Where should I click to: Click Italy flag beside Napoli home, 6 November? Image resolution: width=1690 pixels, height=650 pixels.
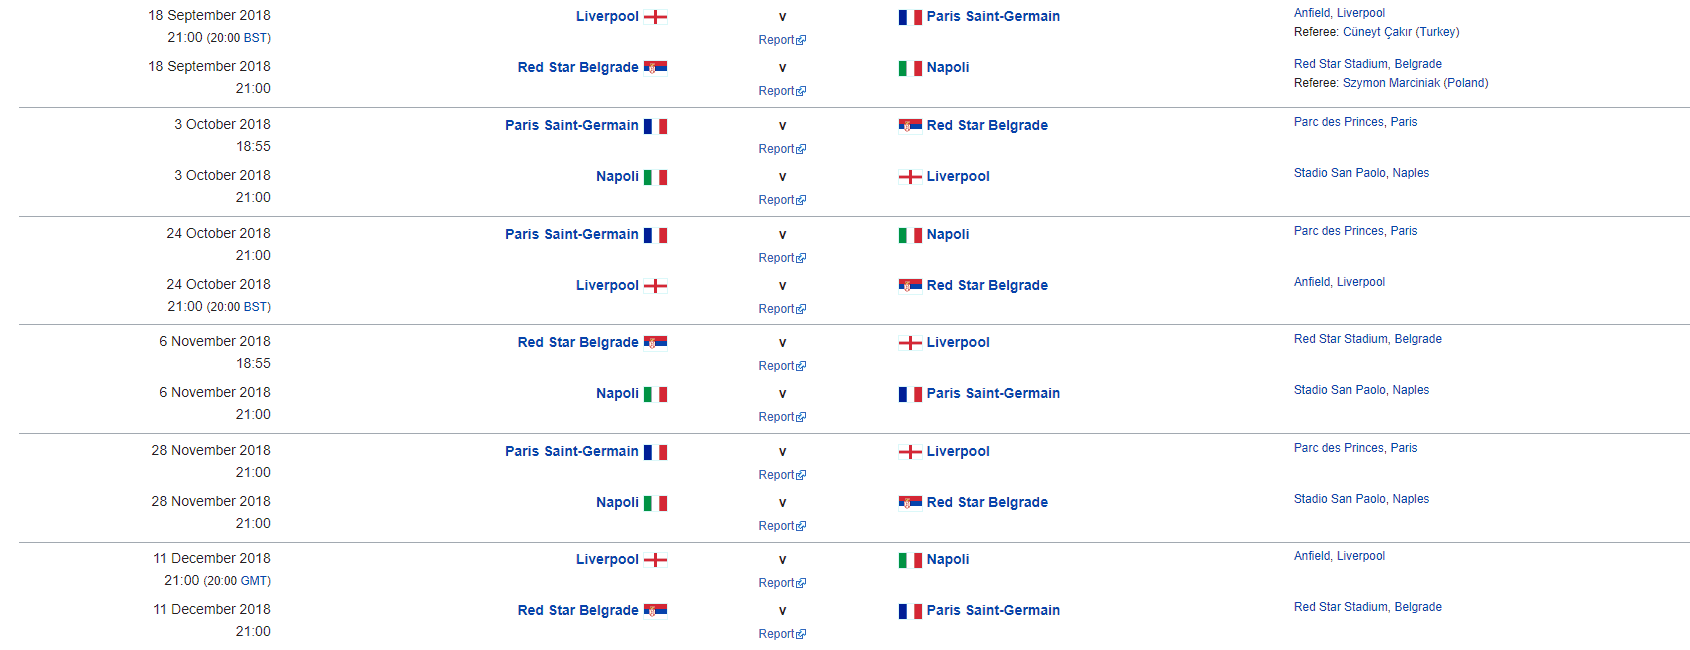click(x=655, y=394)
